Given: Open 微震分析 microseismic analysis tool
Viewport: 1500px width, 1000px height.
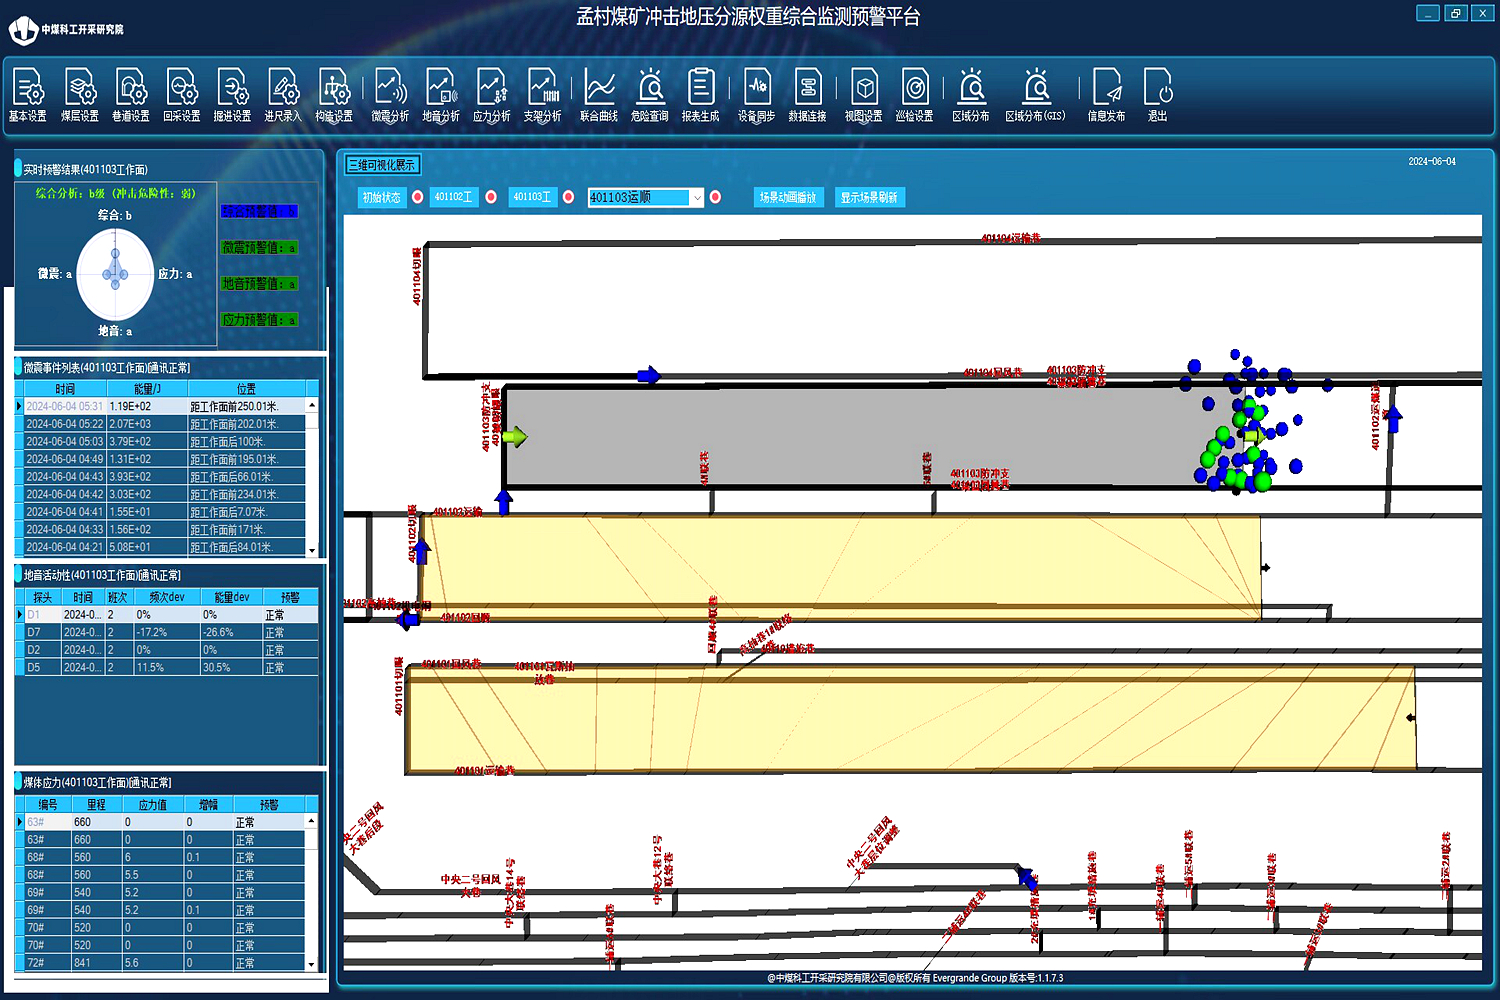Looking at the screenshot, I should pyautogui.click(x=390, y=94).
